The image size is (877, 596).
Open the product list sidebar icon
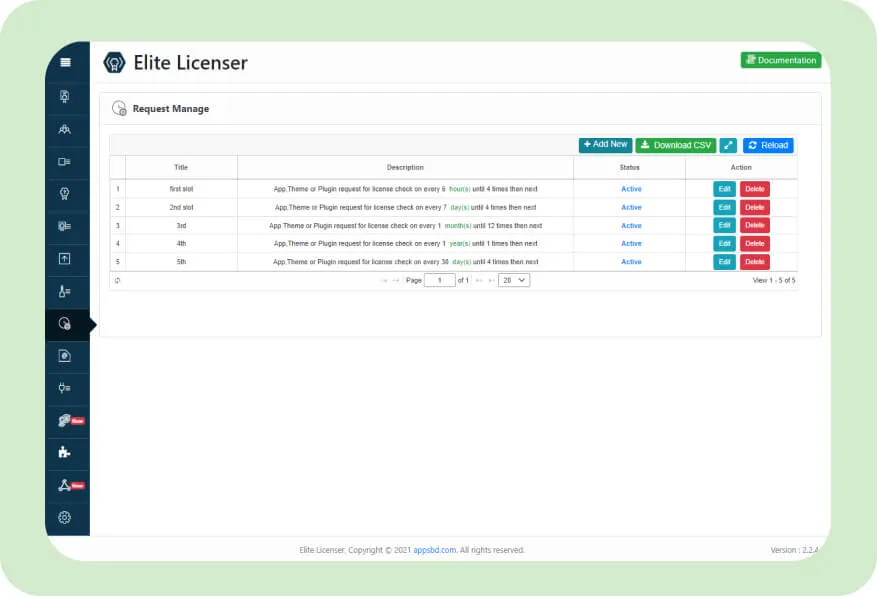(65, 162)
